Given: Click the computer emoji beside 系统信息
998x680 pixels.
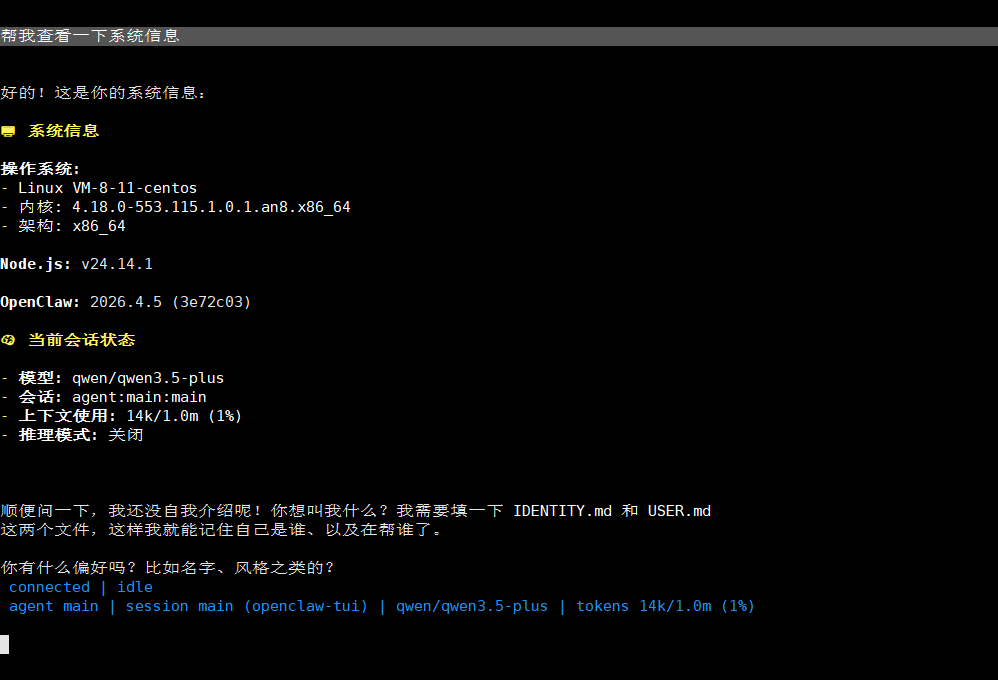Looking at the screenshot, I should click(8, 131).
